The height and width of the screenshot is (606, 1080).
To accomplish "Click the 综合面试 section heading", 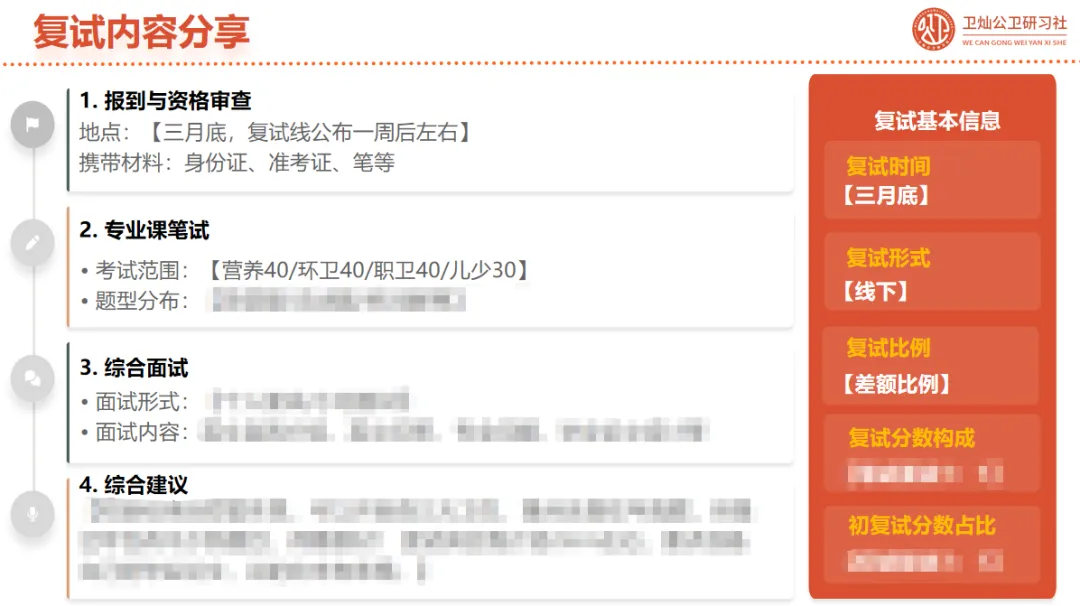I will click(134, 368).
